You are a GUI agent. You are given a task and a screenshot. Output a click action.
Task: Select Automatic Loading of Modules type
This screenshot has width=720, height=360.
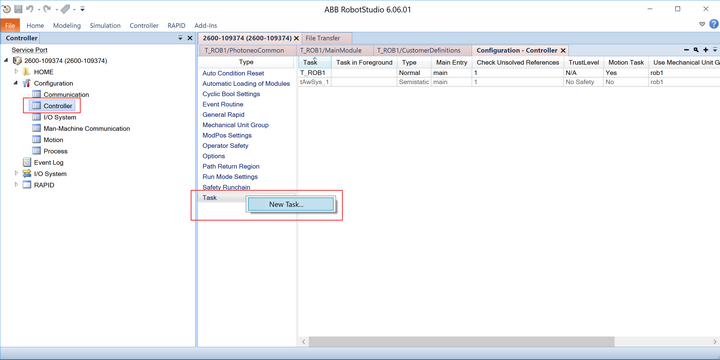click(246, 84)
